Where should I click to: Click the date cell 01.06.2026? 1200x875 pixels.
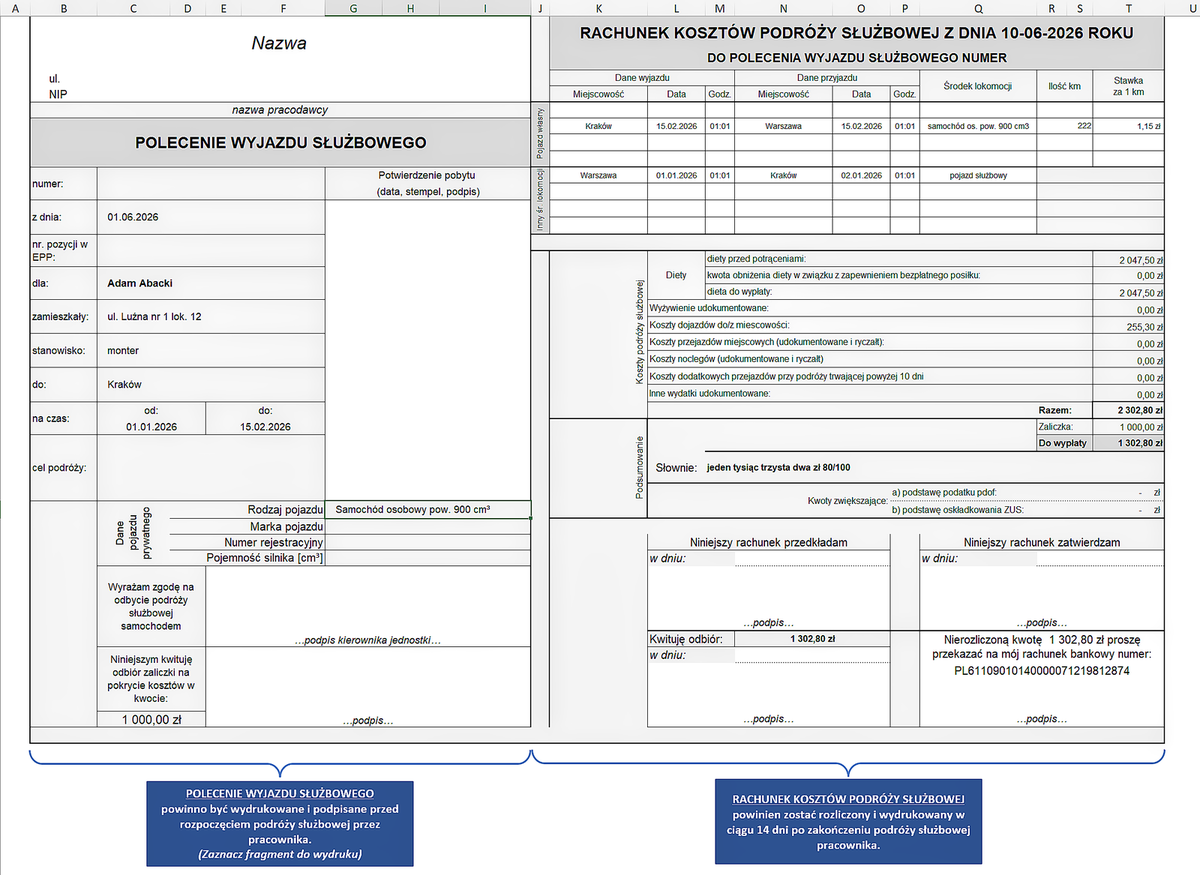[211, 217]
